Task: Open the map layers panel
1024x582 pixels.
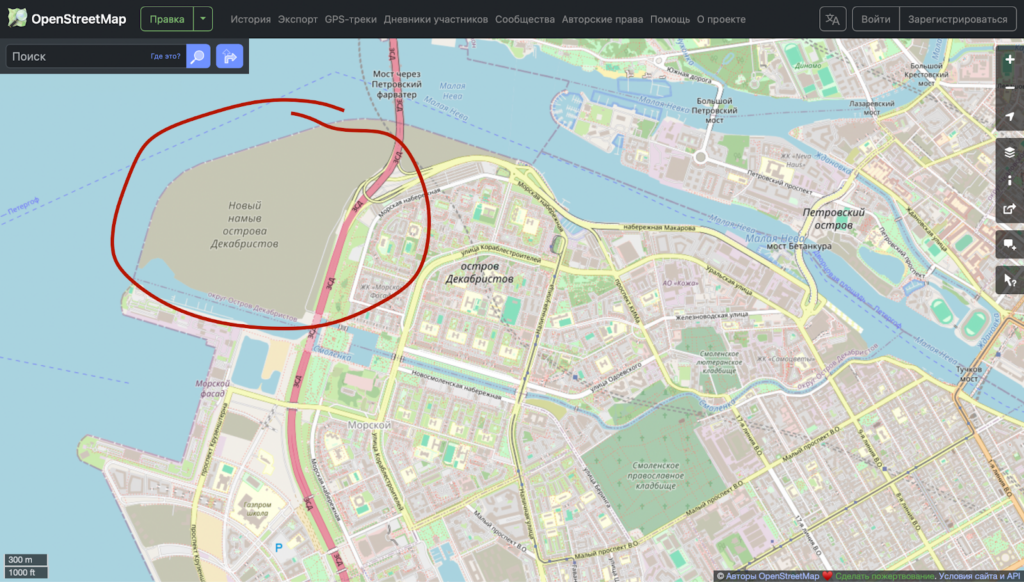Action: pyautogui.click(x=1009, y=152)
